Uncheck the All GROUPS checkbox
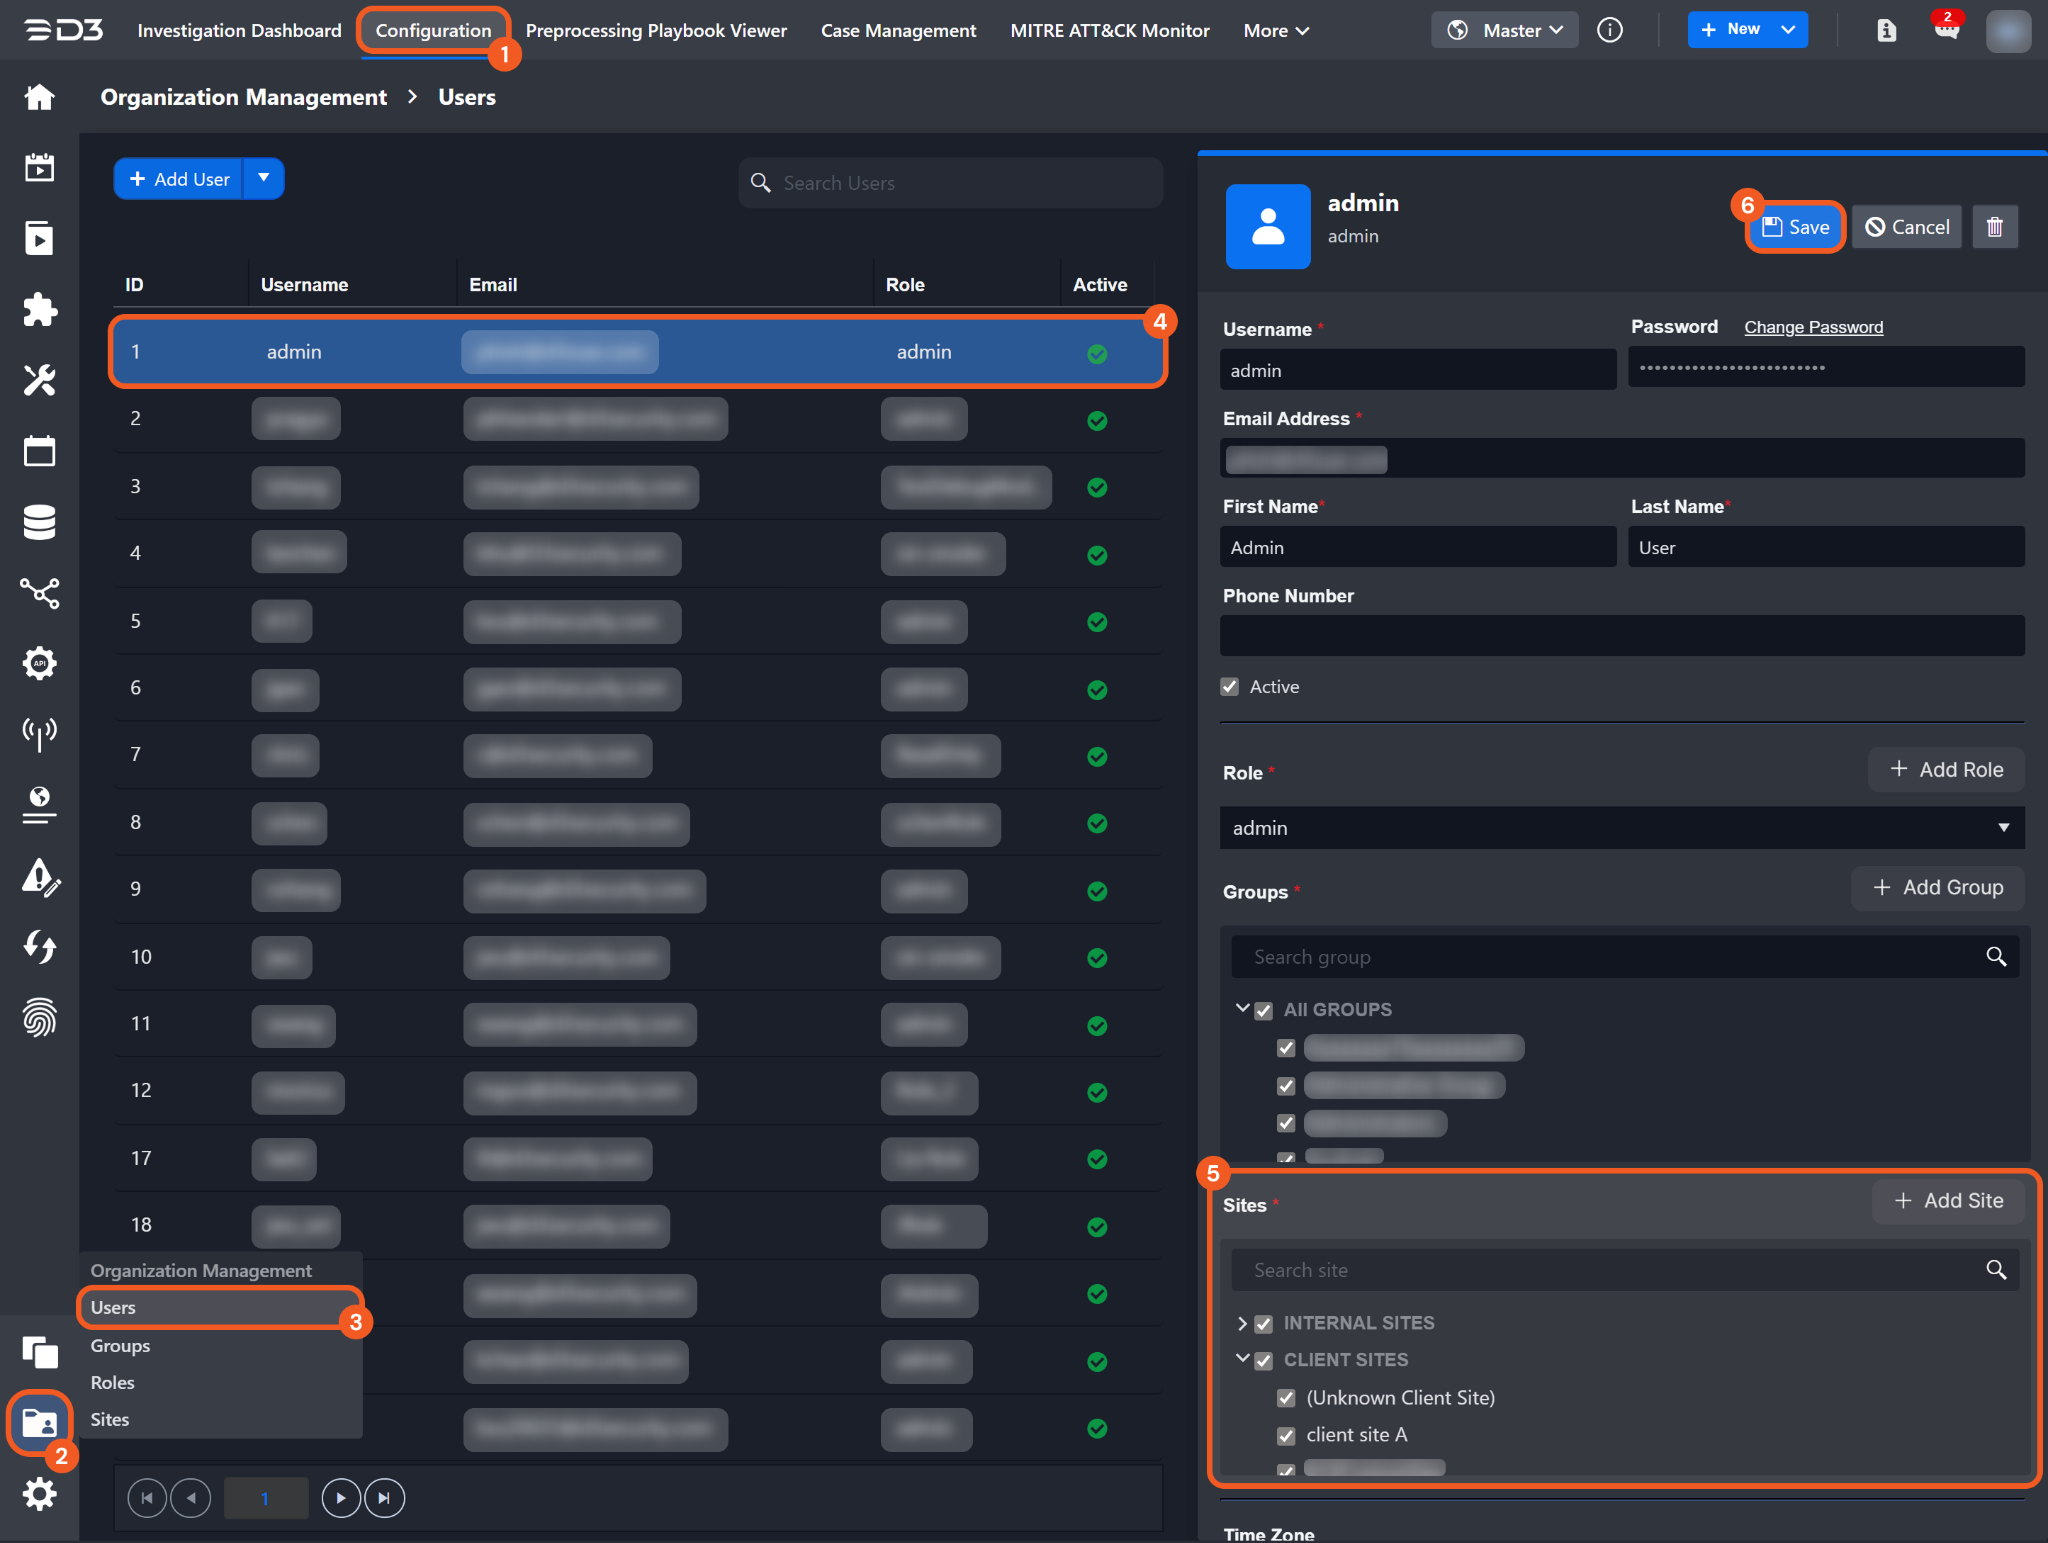Viewport: 2048px width, 1543px height. point(1264,1010)
